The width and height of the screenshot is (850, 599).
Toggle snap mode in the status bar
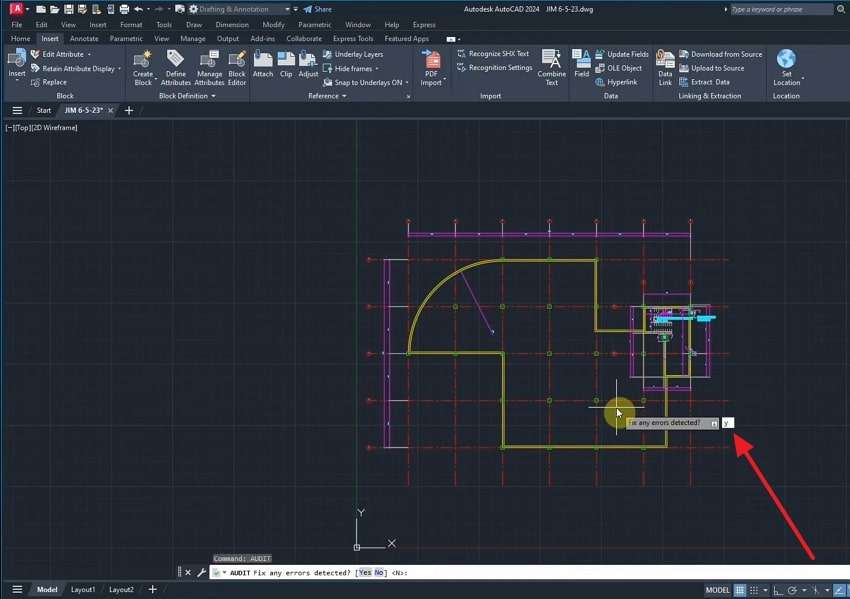pos(754,590)
